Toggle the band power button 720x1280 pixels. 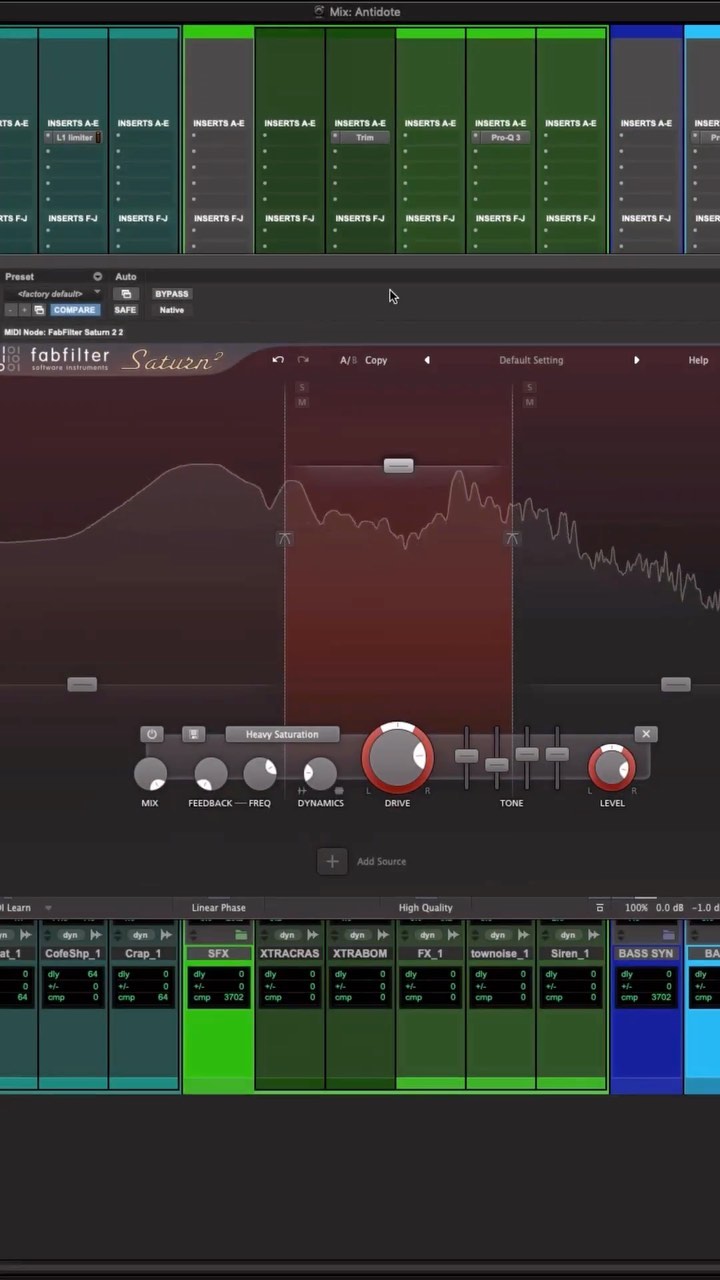point(152,734)
